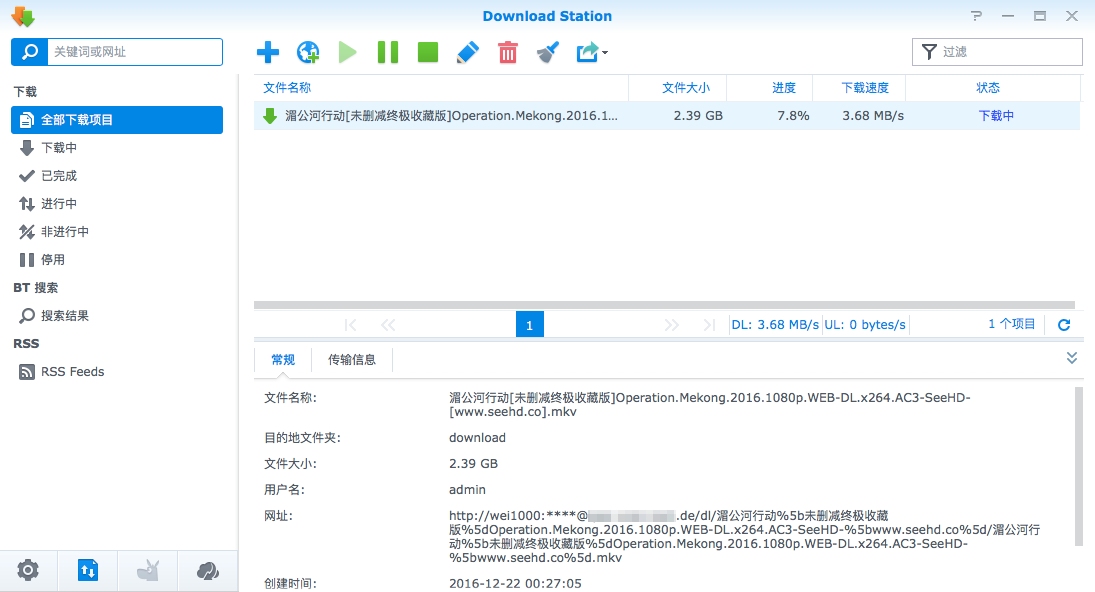The image size is (1095, 592).
Task: Clear finished tasks with the broom icon
Action: click(547, 52)
